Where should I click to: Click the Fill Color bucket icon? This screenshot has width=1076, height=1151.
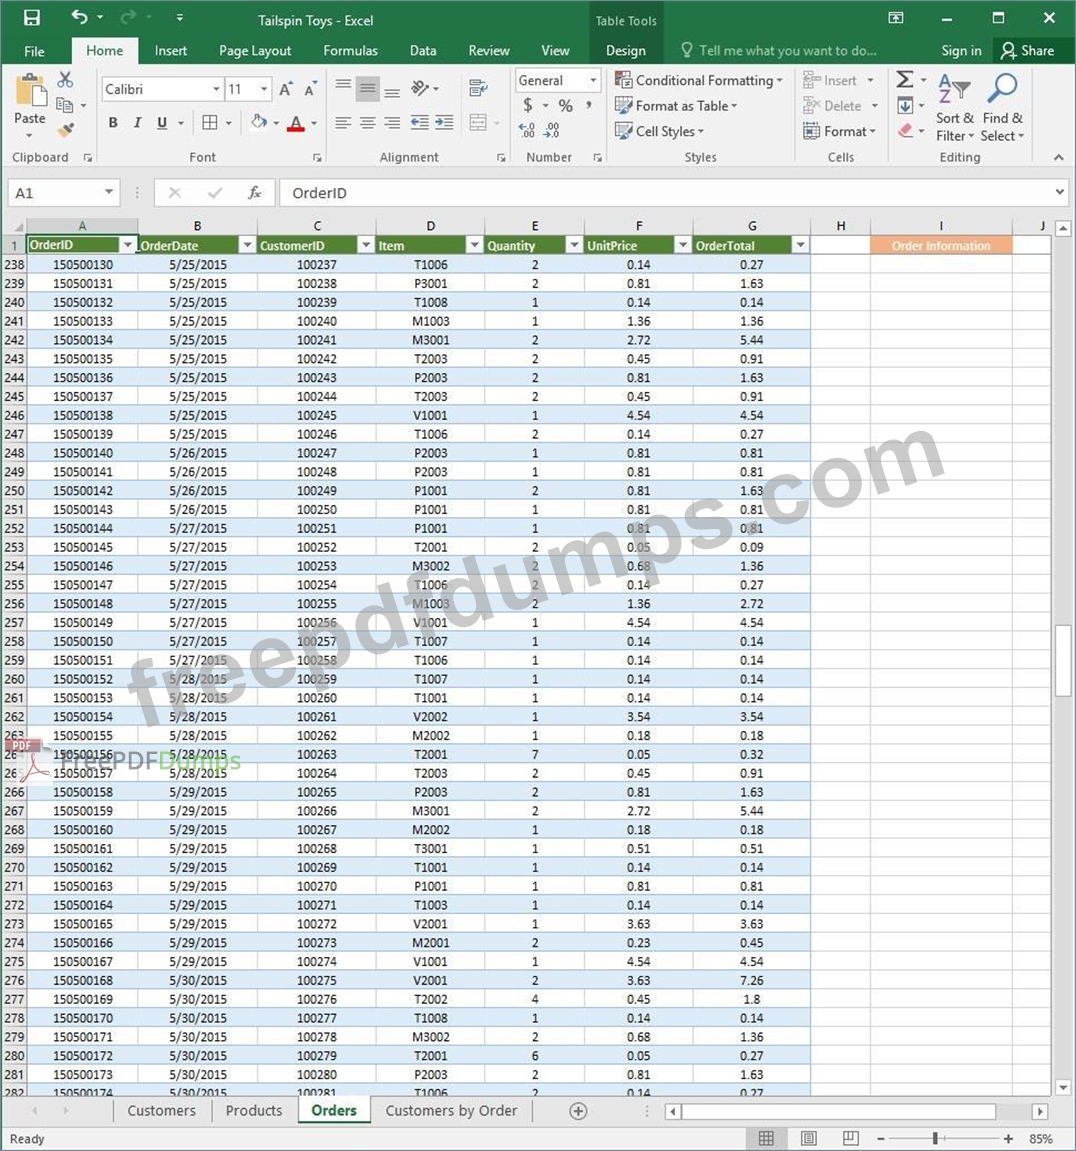pyautogui.click(x=258, y=123)
